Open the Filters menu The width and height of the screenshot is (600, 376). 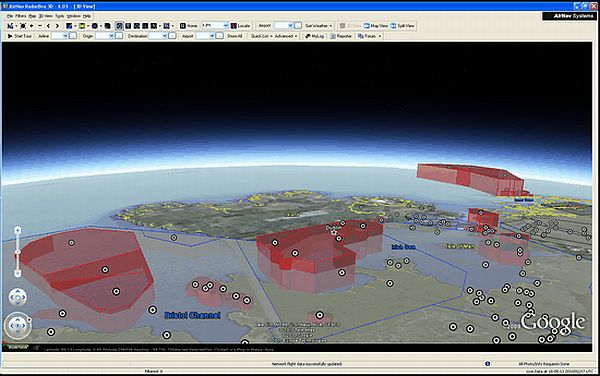pyautogui.click(x=21, y=16)
